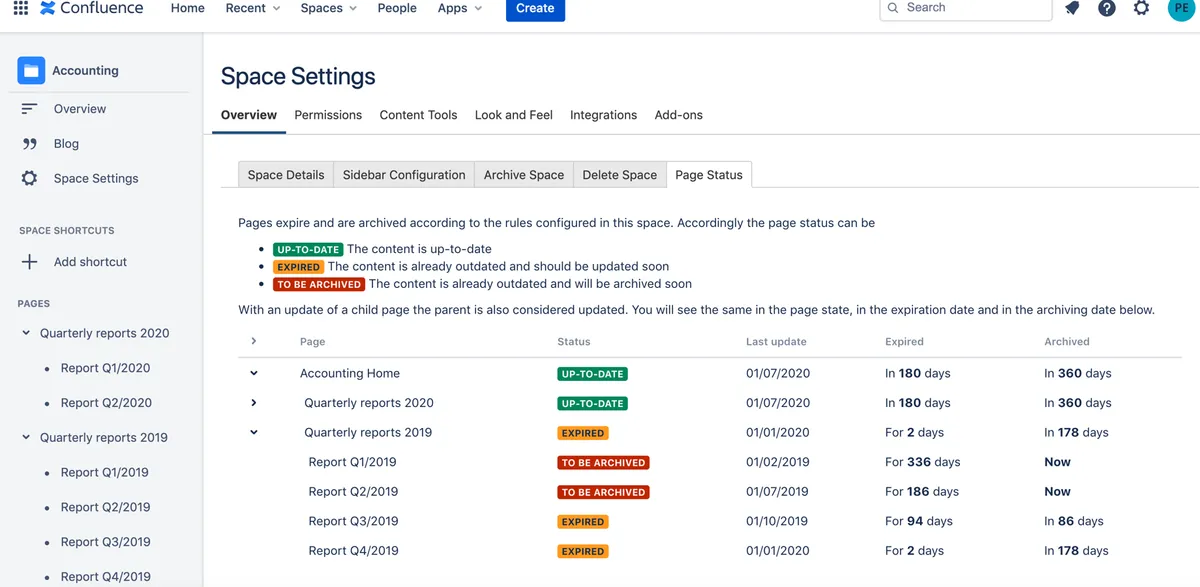
Task: Click the Accounting space title link
Action: pos(85,71)
